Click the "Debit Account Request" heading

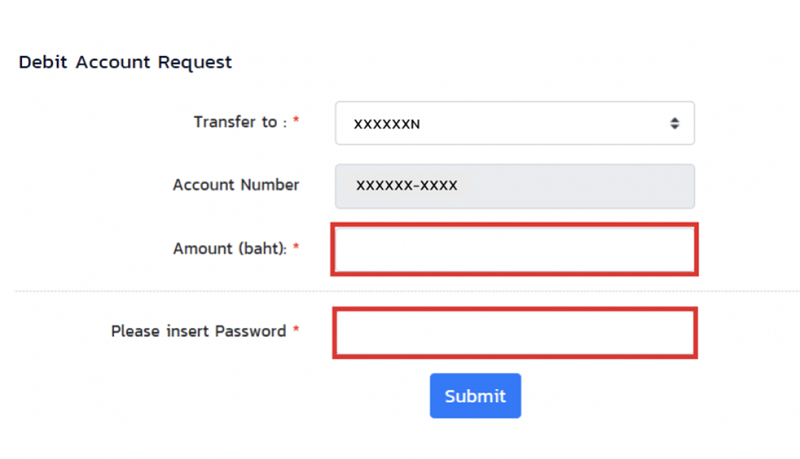(x=125, y=62)
